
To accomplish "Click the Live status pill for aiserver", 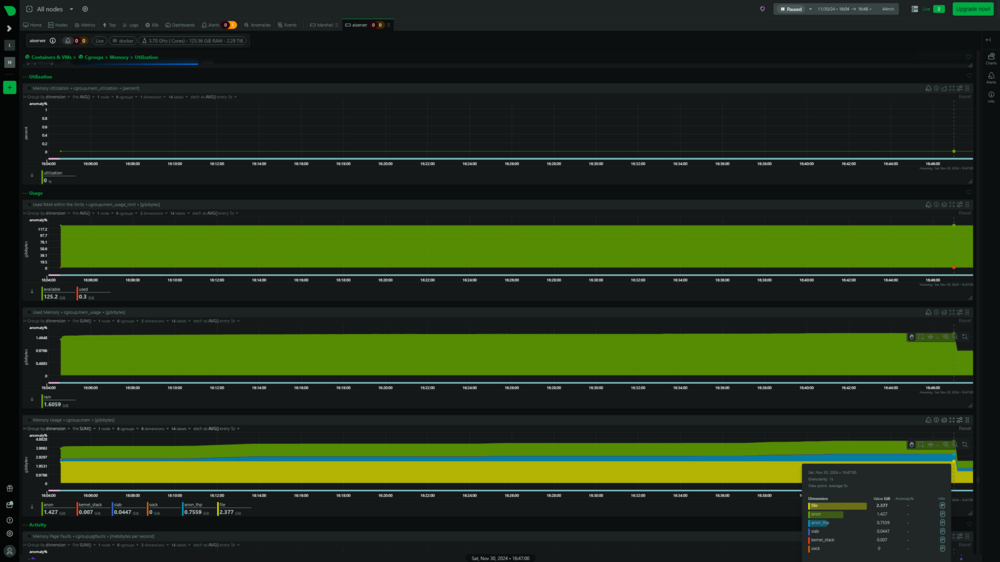I will point(99,41).
